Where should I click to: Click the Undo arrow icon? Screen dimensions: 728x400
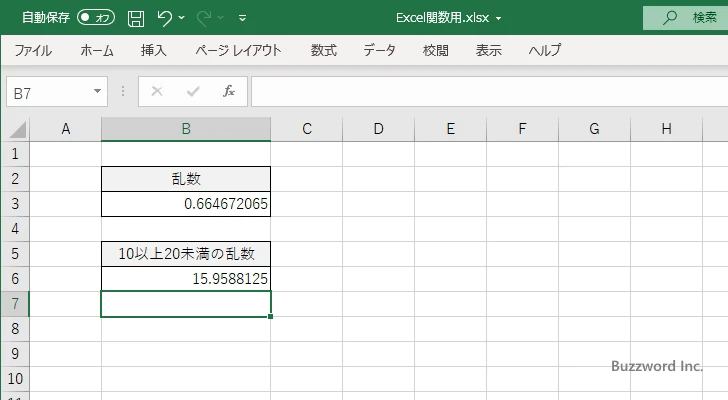[164, 18]
